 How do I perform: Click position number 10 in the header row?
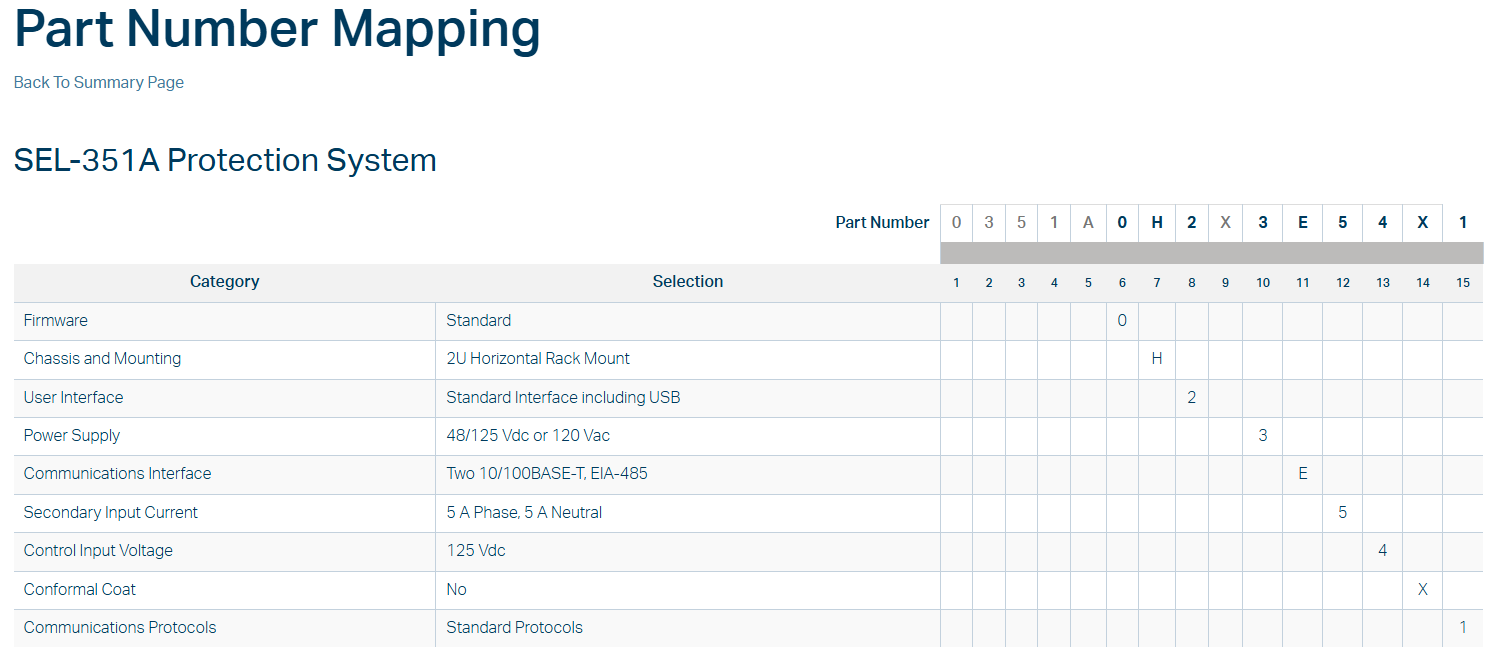[x=1263, y=283]
